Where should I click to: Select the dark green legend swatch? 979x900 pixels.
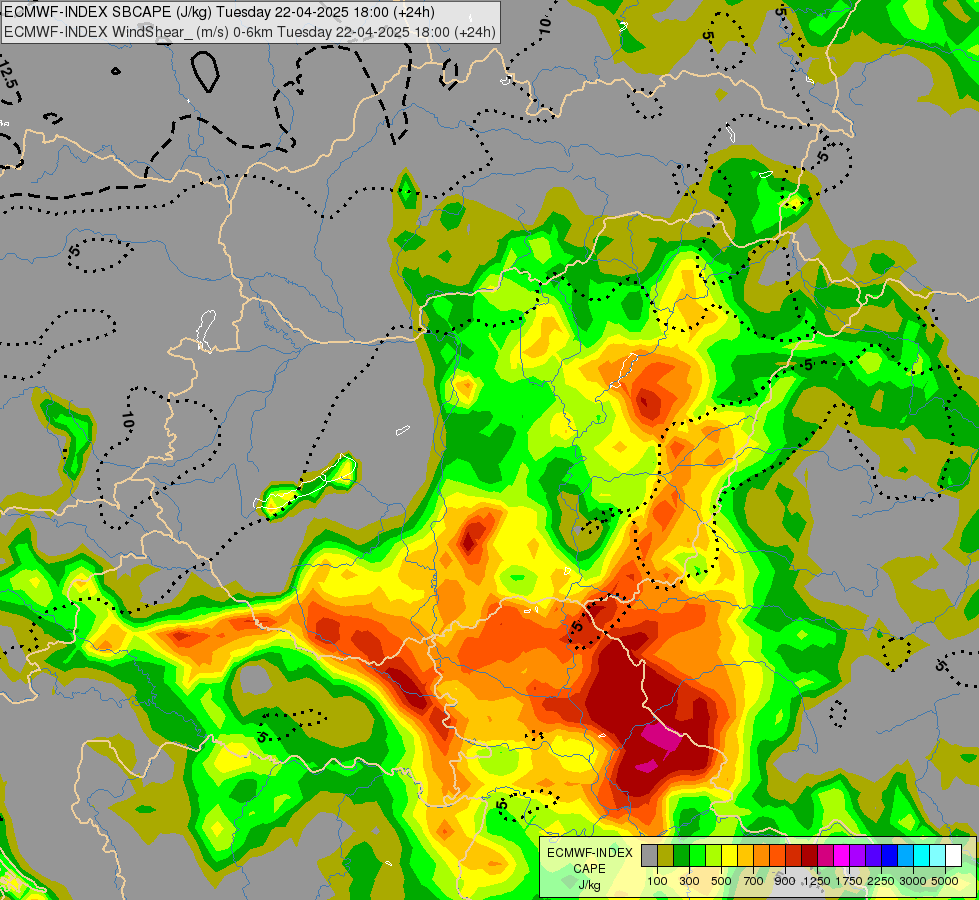[x=682, y=855]
